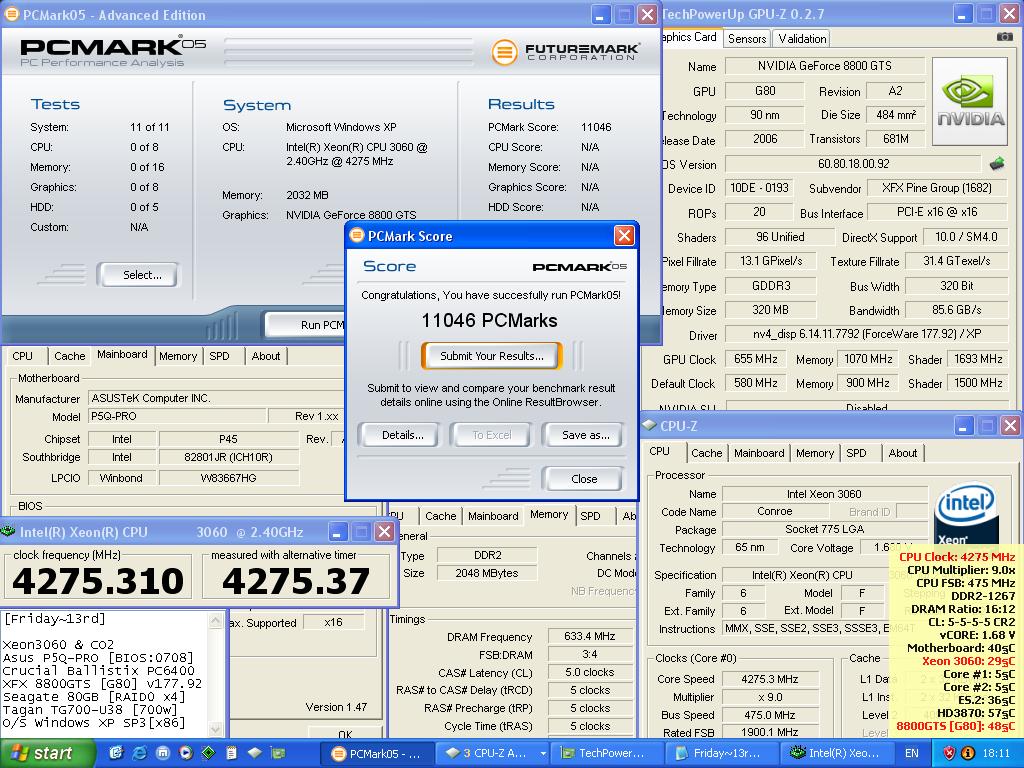Click the green diamond quick launch icon
The height and width of the screenshot is (768, 1024).
coord(208,753)
